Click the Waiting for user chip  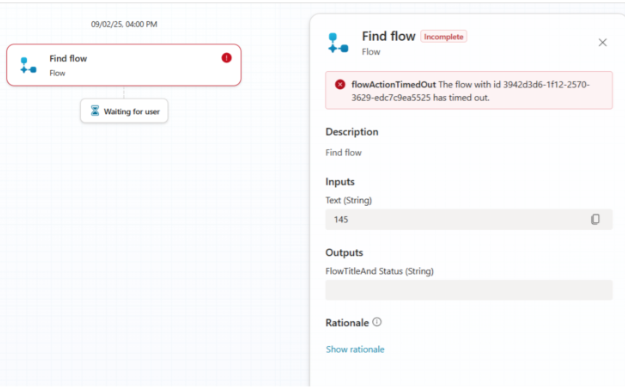(x=124, y=111)
